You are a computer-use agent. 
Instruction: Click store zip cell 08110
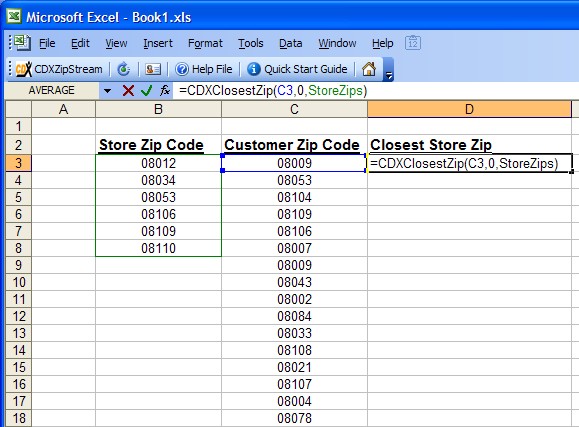pos(158,248)
